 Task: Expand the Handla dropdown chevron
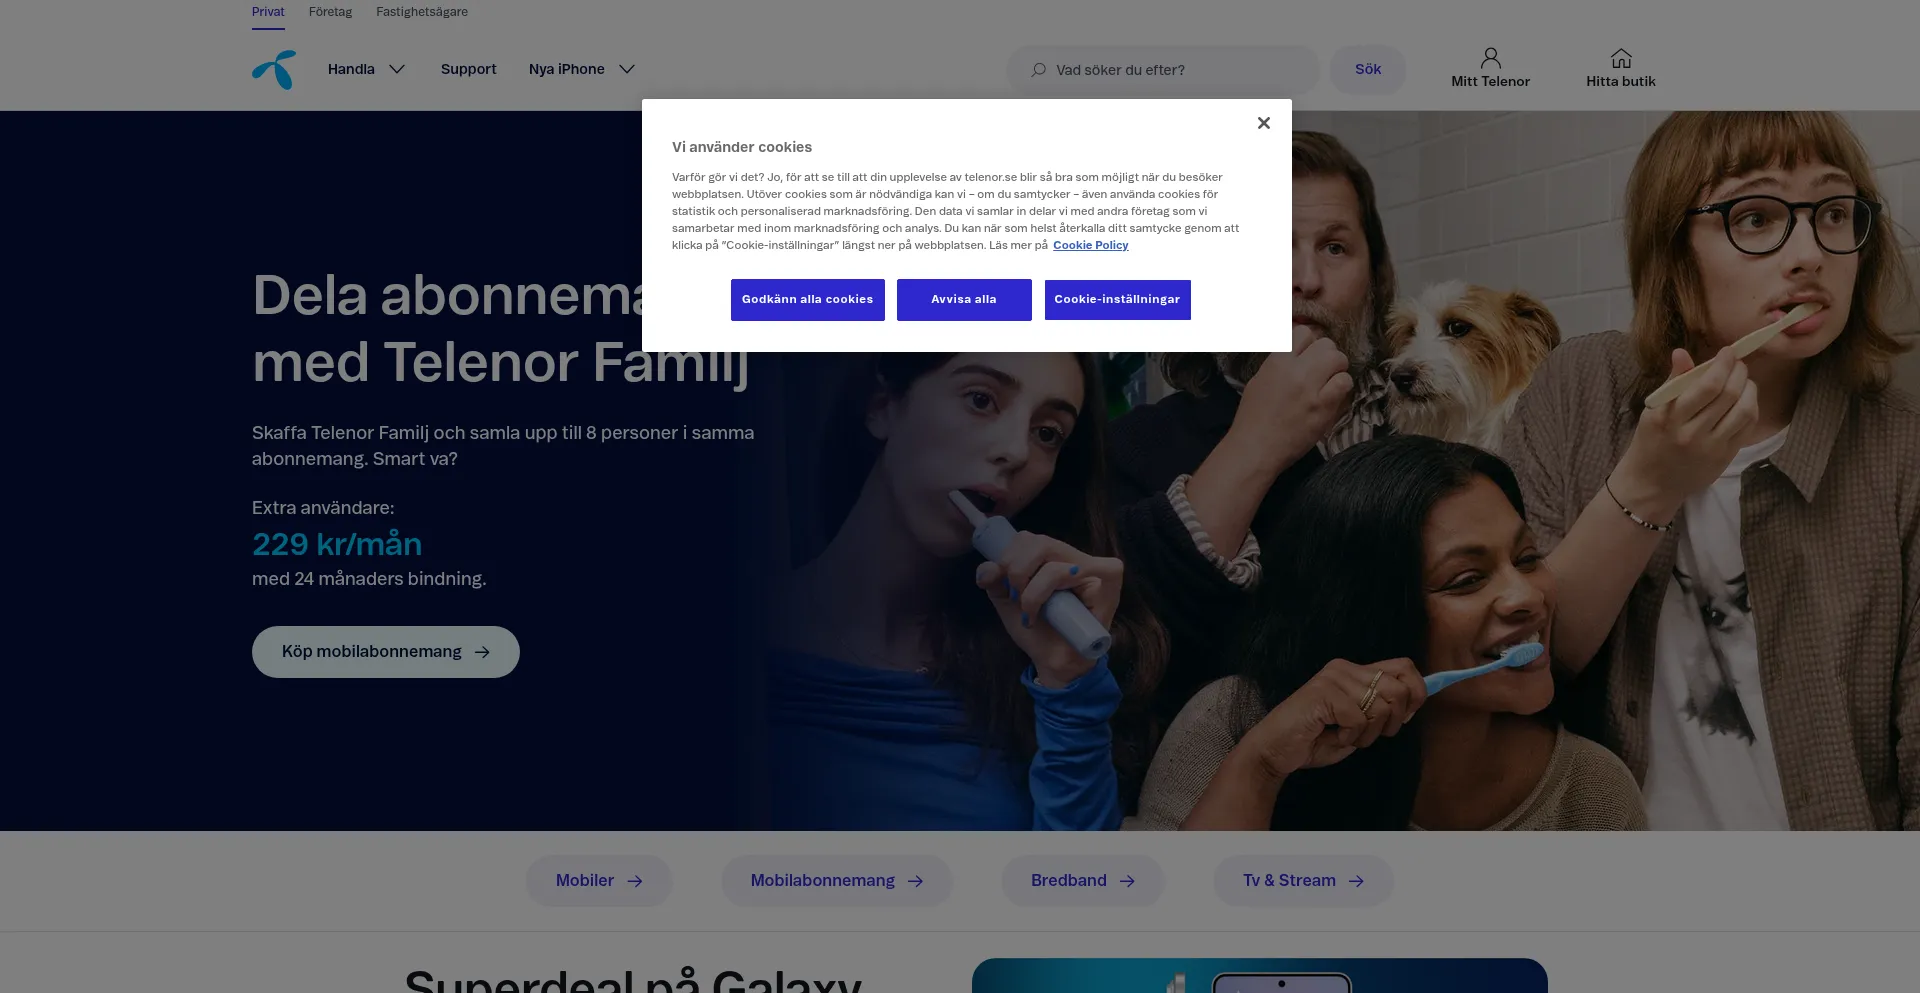[397, 69]
